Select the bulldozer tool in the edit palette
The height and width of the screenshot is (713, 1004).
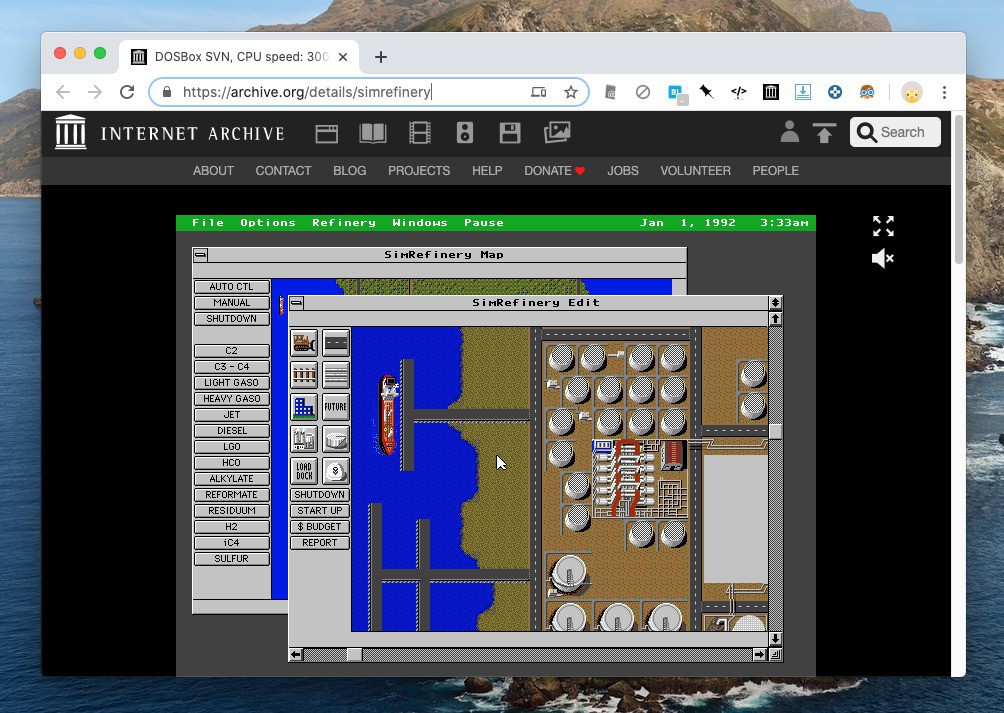tap(304, 343)
